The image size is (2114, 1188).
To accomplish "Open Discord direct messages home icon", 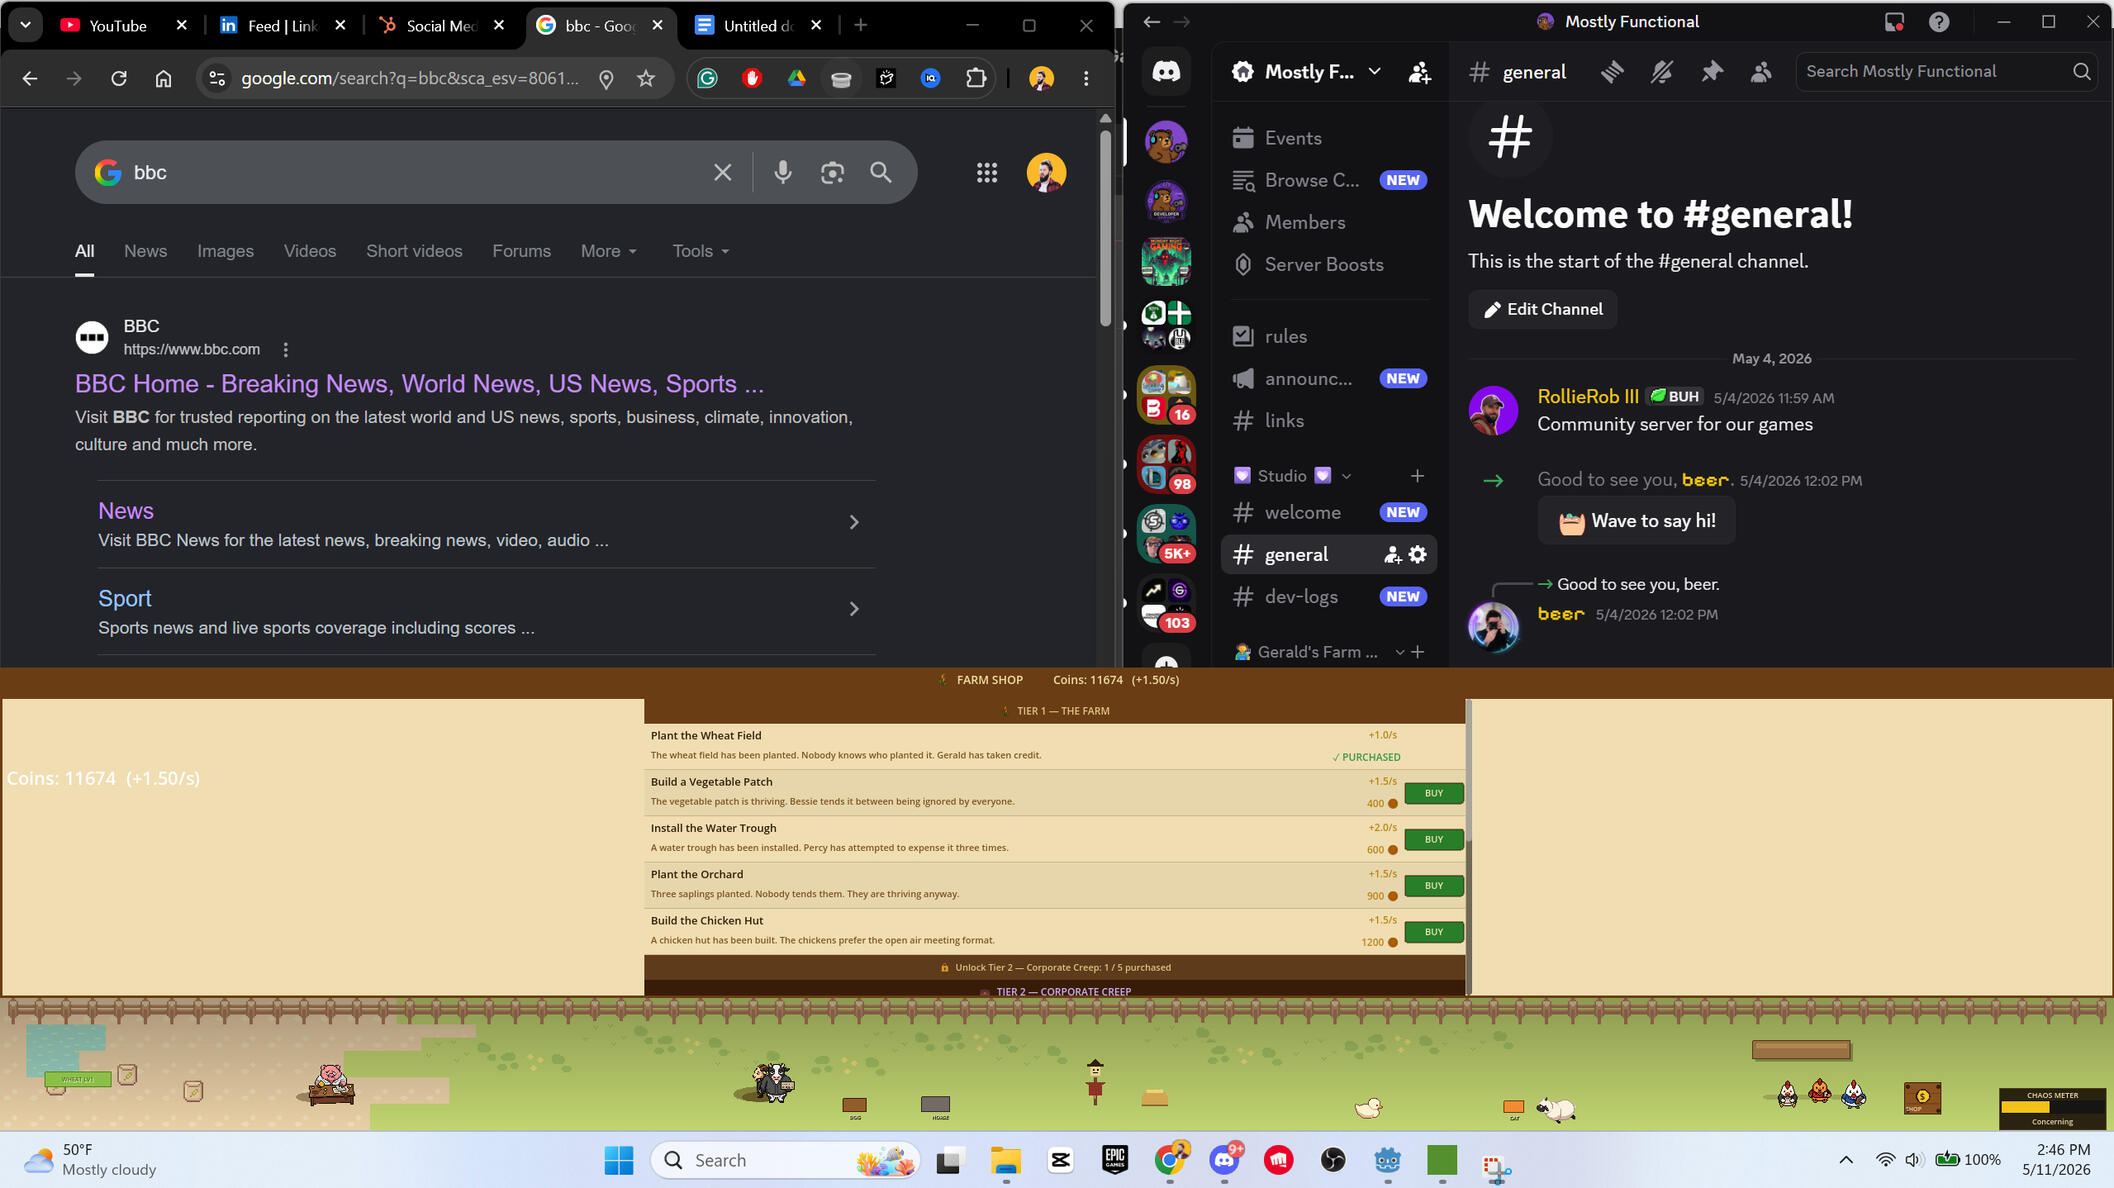I will (x=1166, y=71).
